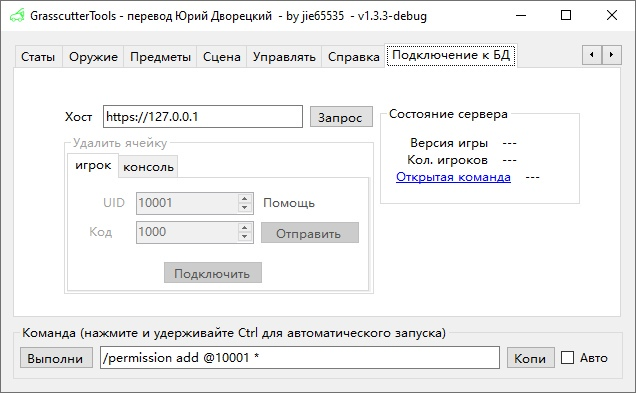Viewport: 636px width, 393px height.
Task: Click the Код number field showing 1000
Action: point(187,232)
